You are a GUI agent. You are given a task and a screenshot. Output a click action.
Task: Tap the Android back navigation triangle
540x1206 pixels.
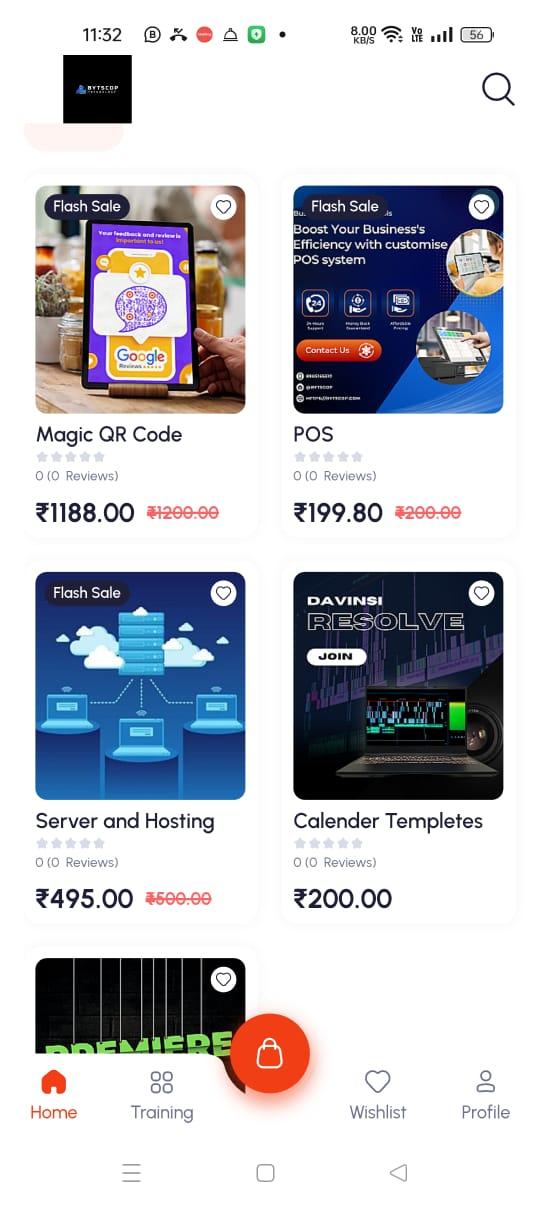(398, 1173)
